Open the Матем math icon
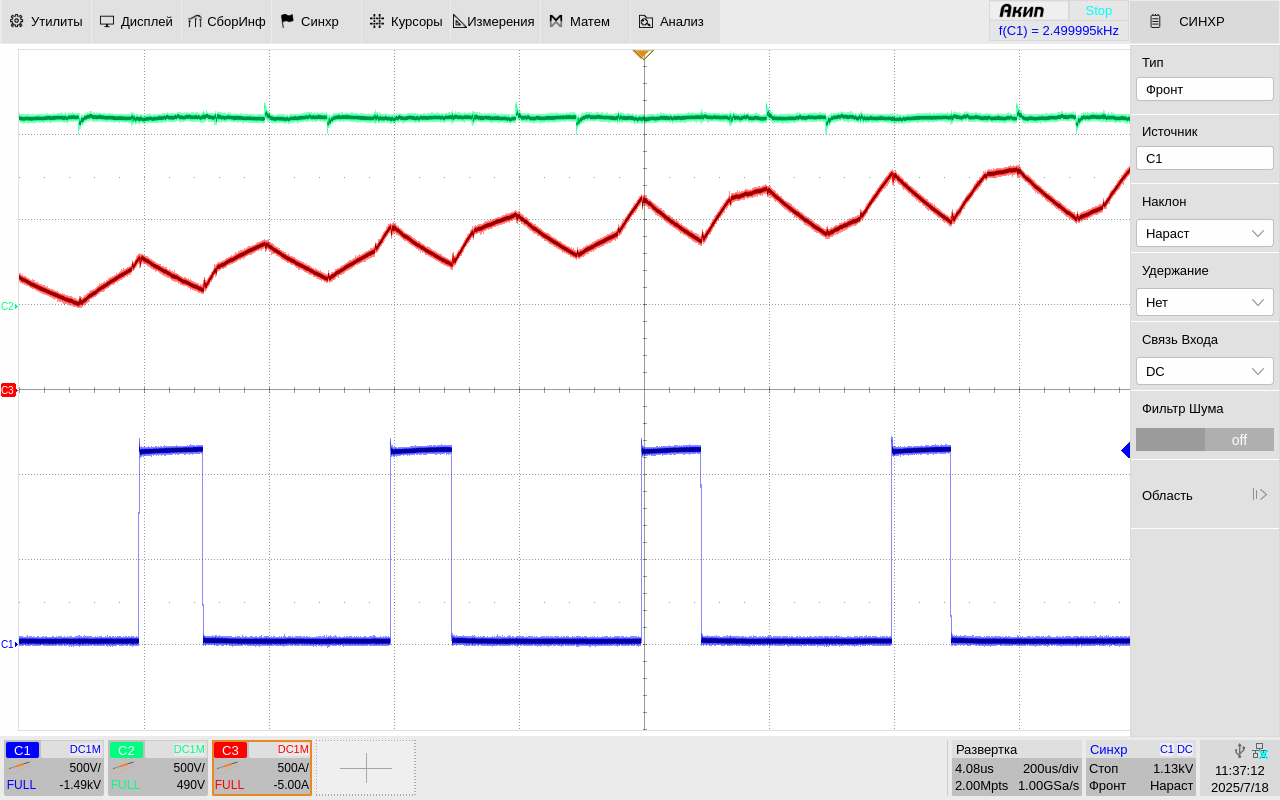The image size is (1280, 800). tap(556, 21)
